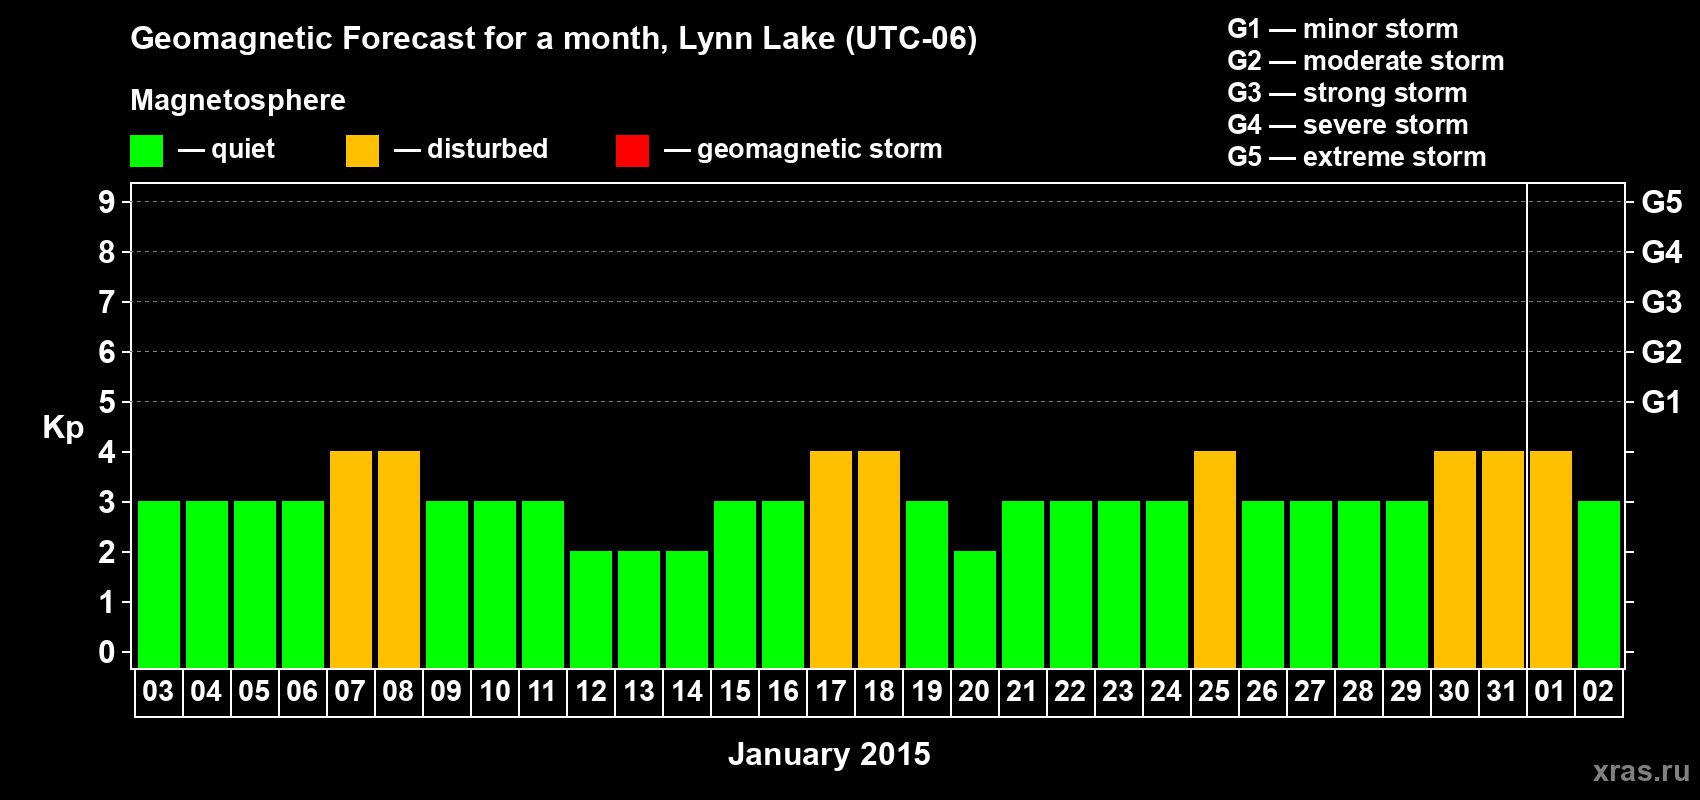1700x800 pixels.
Task: Click the green bar for day 14
Action: (687, 609)
